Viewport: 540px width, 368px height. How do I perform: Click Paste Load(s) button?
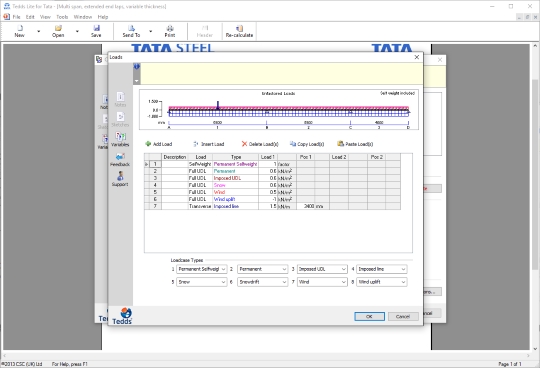(x=355, y=144)
